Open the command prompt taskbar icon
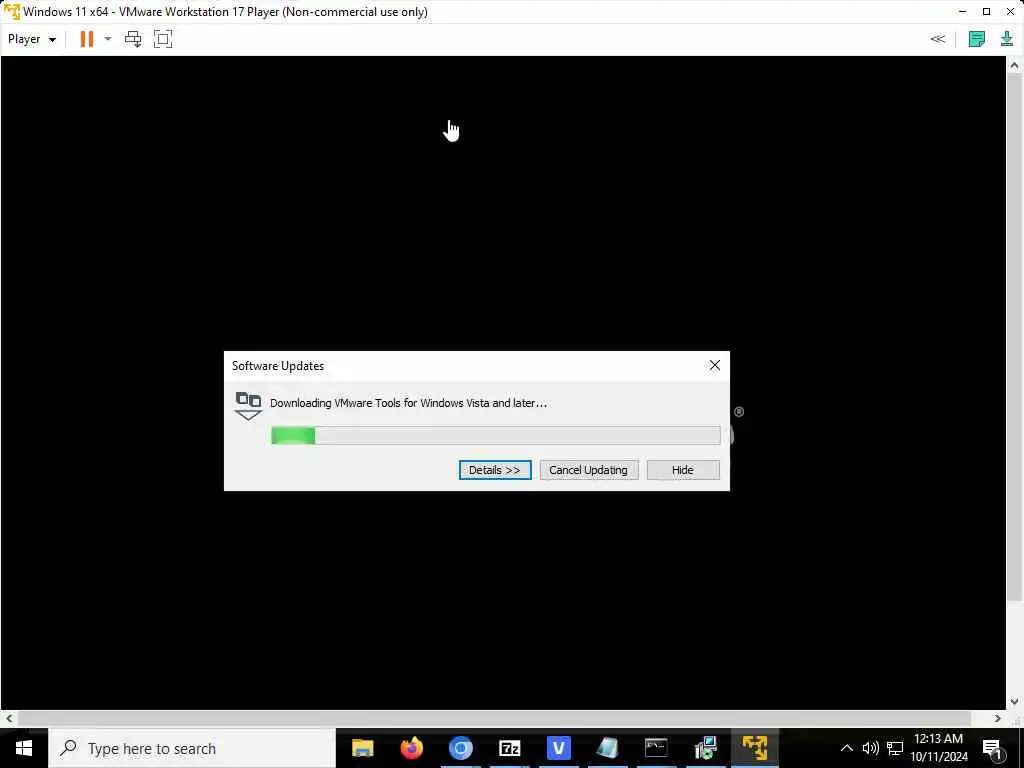Screen dimensions: 1024x768 (x=656, y=748)
